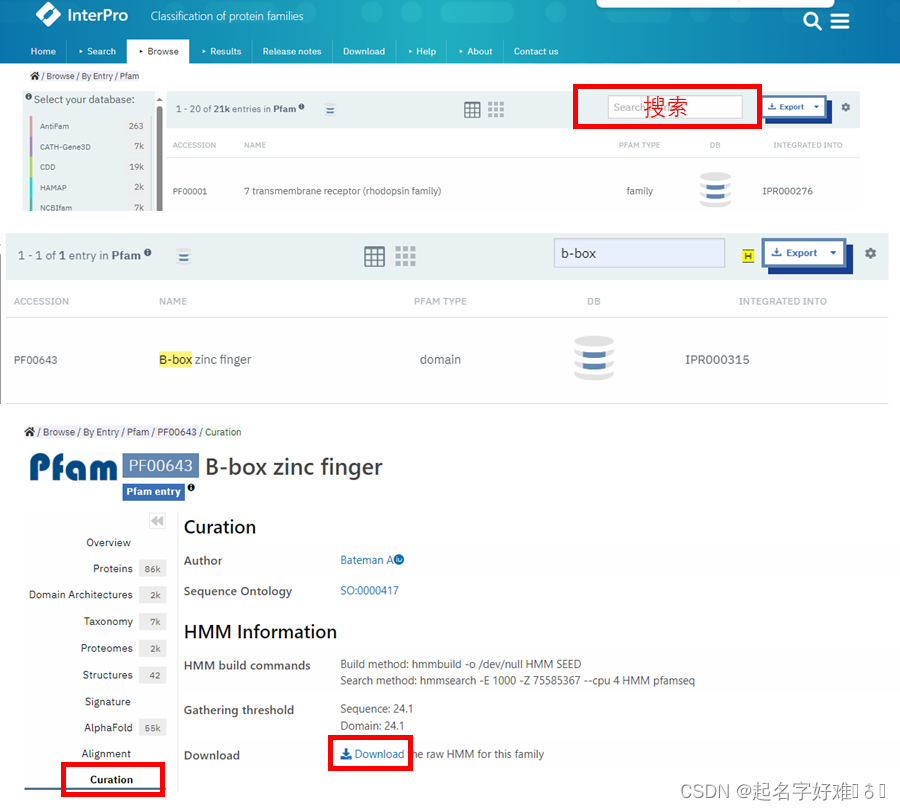Open SO:0000417 sequence ontology link
Screen dimensions: 900x810
pos(369,590)
